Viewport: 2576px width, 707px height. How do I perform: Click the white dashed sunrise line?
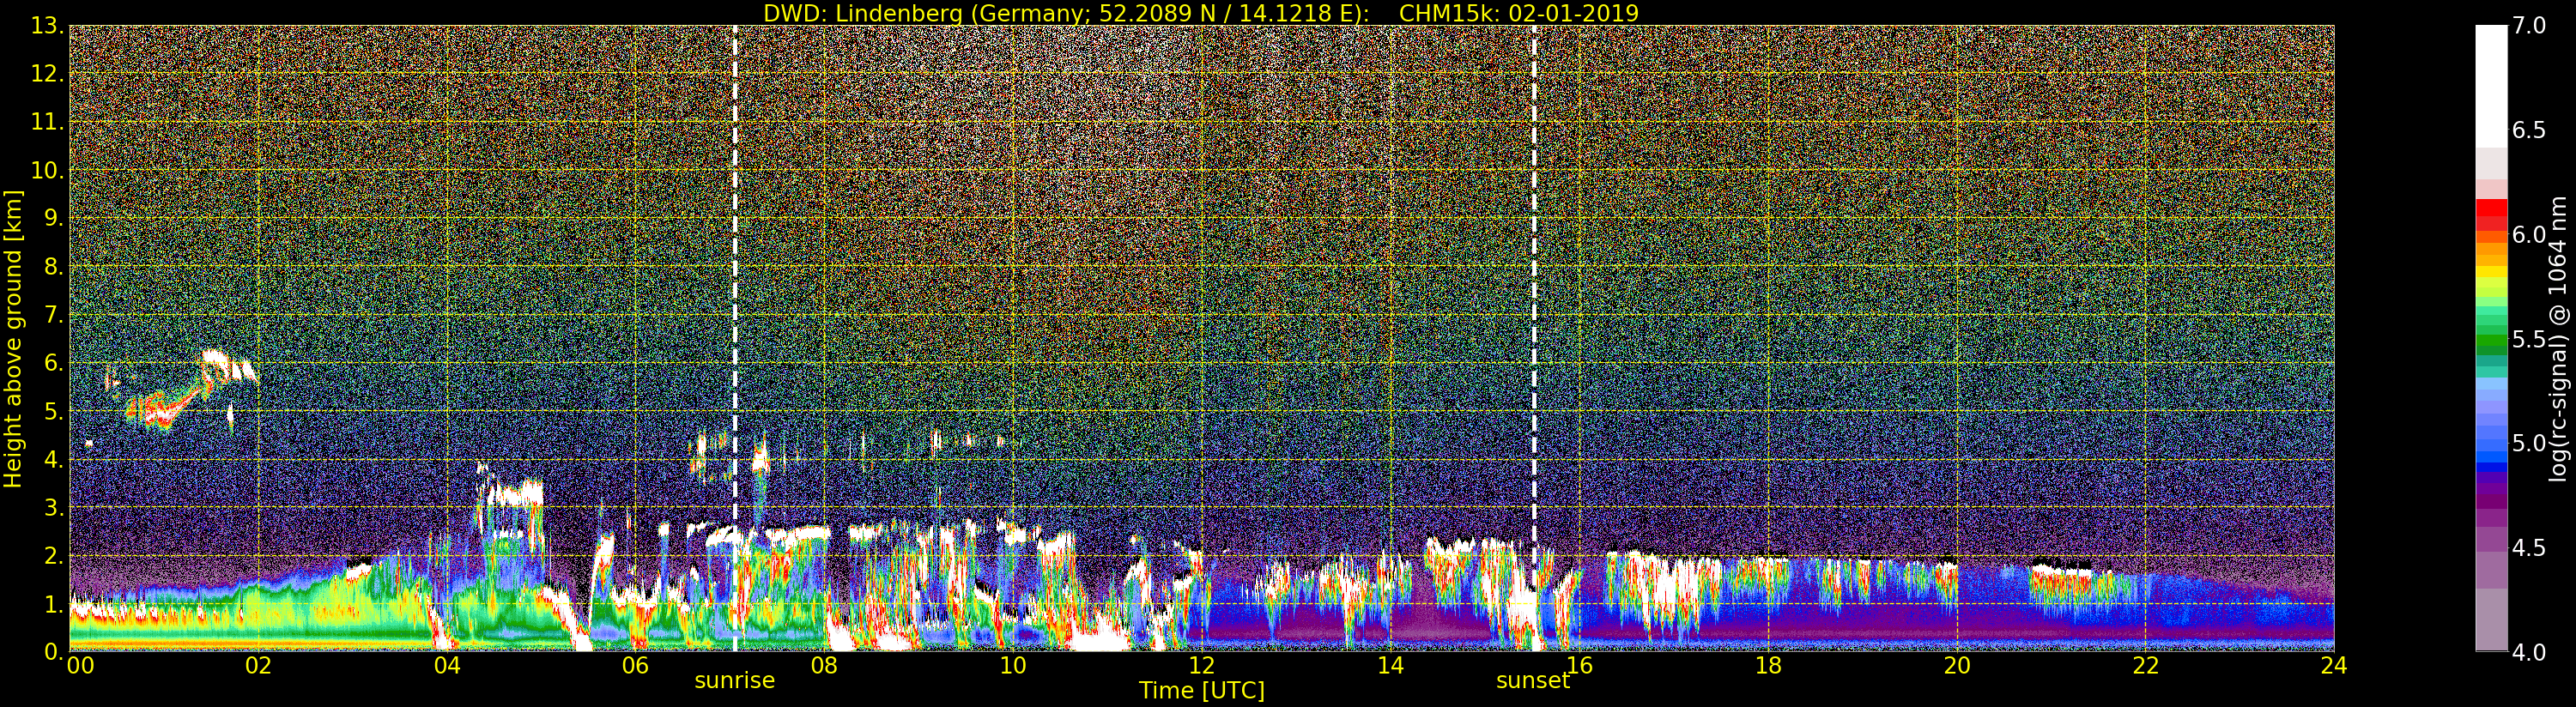(x=735, y=338)
